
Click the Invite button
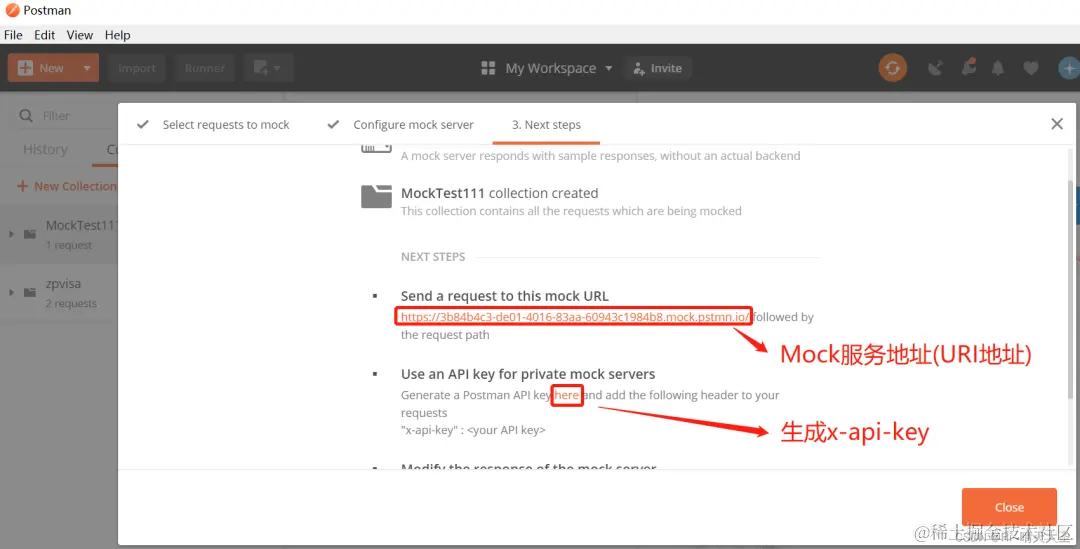[x=658, y=68]
